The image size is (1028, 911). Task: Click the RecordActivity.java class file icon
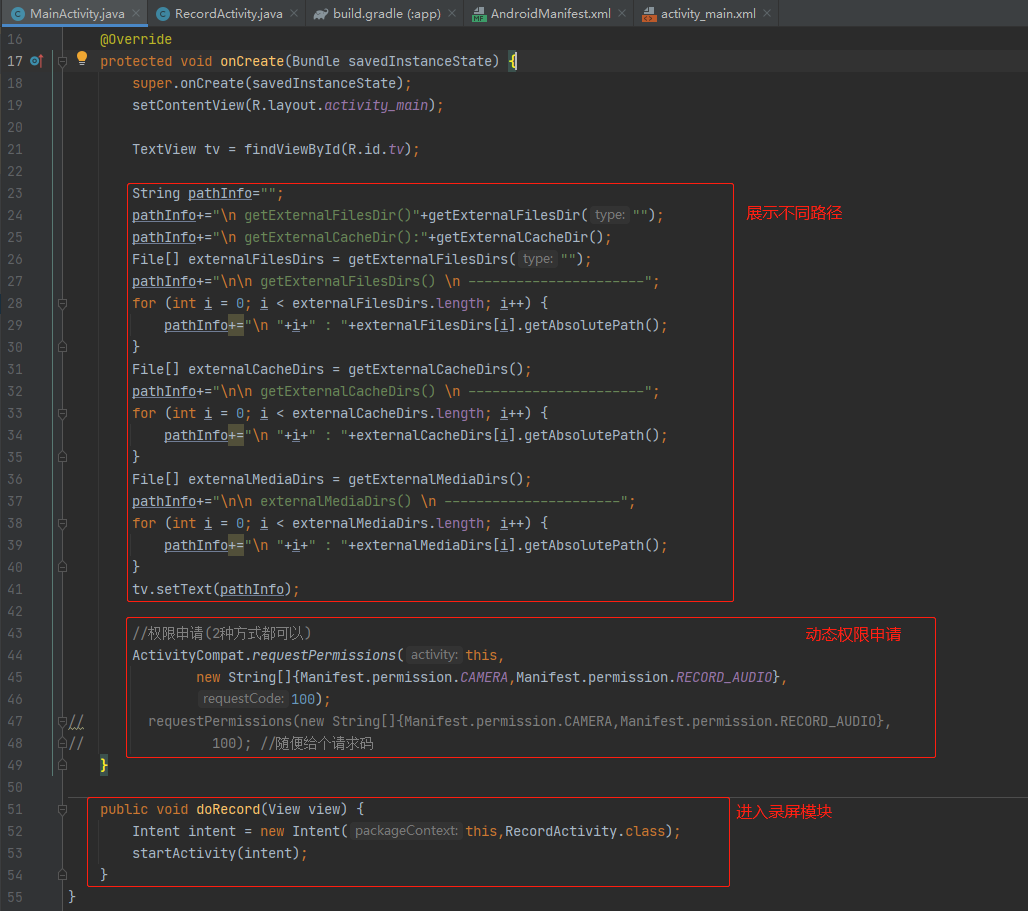click(163, 14)
